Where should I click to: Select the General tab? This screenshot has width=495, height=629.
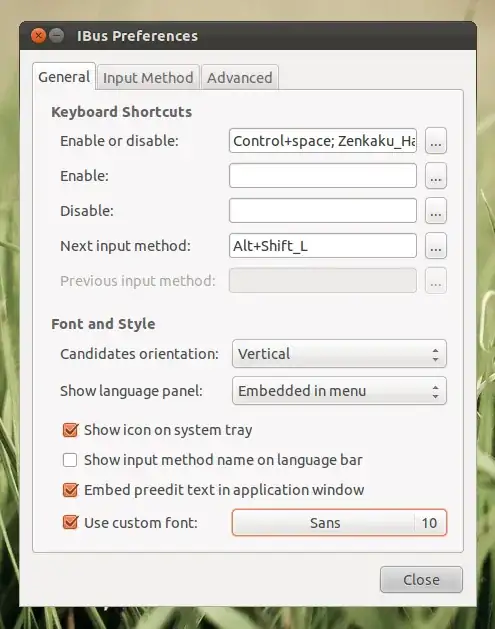point(64,76)
